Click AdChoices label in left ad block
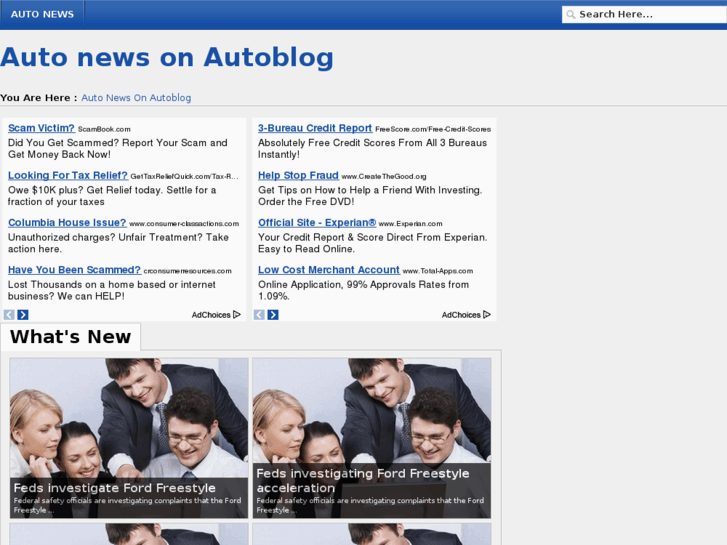 [x=211, y=315]
